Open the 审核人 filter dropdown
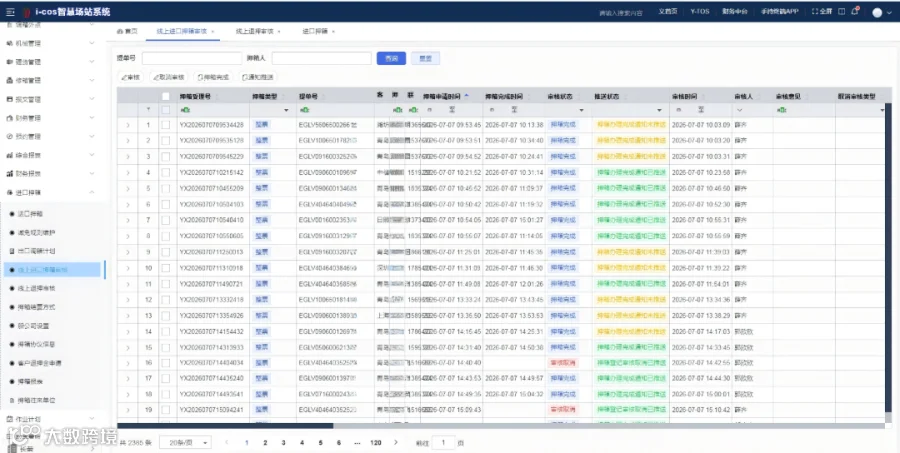 pyautogui.click(x=740, y=109)
